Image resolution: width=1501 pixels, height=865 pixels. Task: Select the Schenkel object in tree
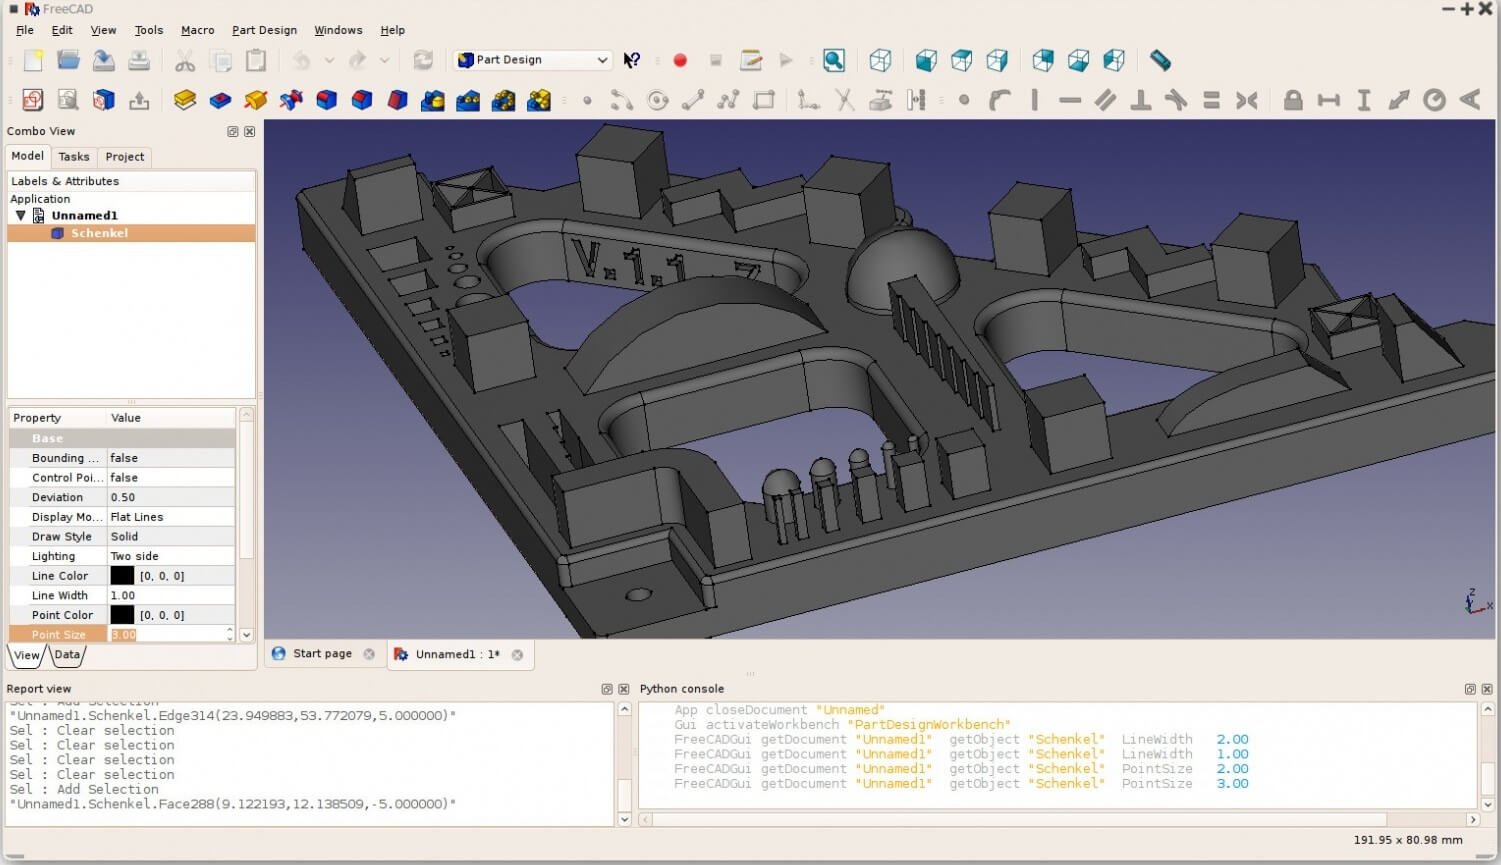click(x=99, y=233)
